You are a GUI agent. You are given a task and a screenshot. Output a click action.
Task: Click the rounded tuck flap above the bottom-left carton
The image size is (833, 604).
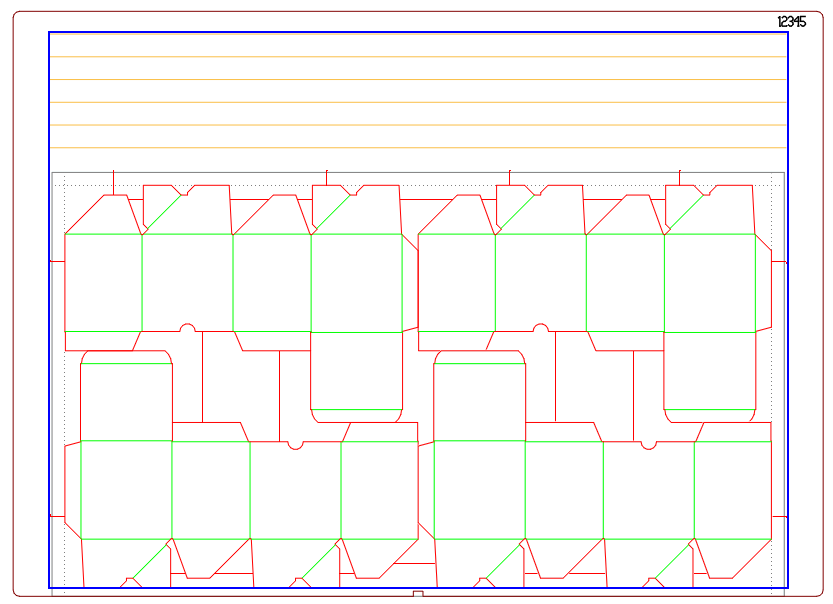coord(126,395)
